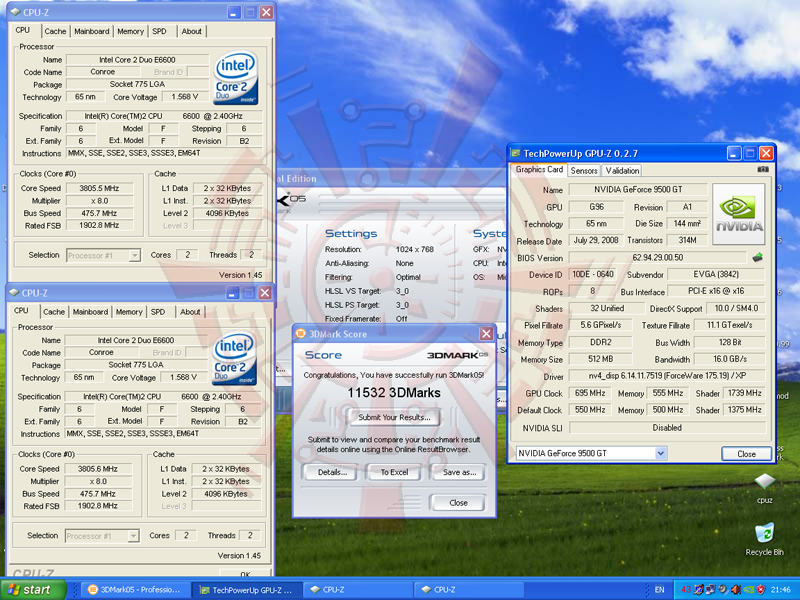Image resolution: width=800 pixels, height=600 pixels.
Task: Click the Subvendor value EVGA (3842)
Action: [x=716, y=274]
